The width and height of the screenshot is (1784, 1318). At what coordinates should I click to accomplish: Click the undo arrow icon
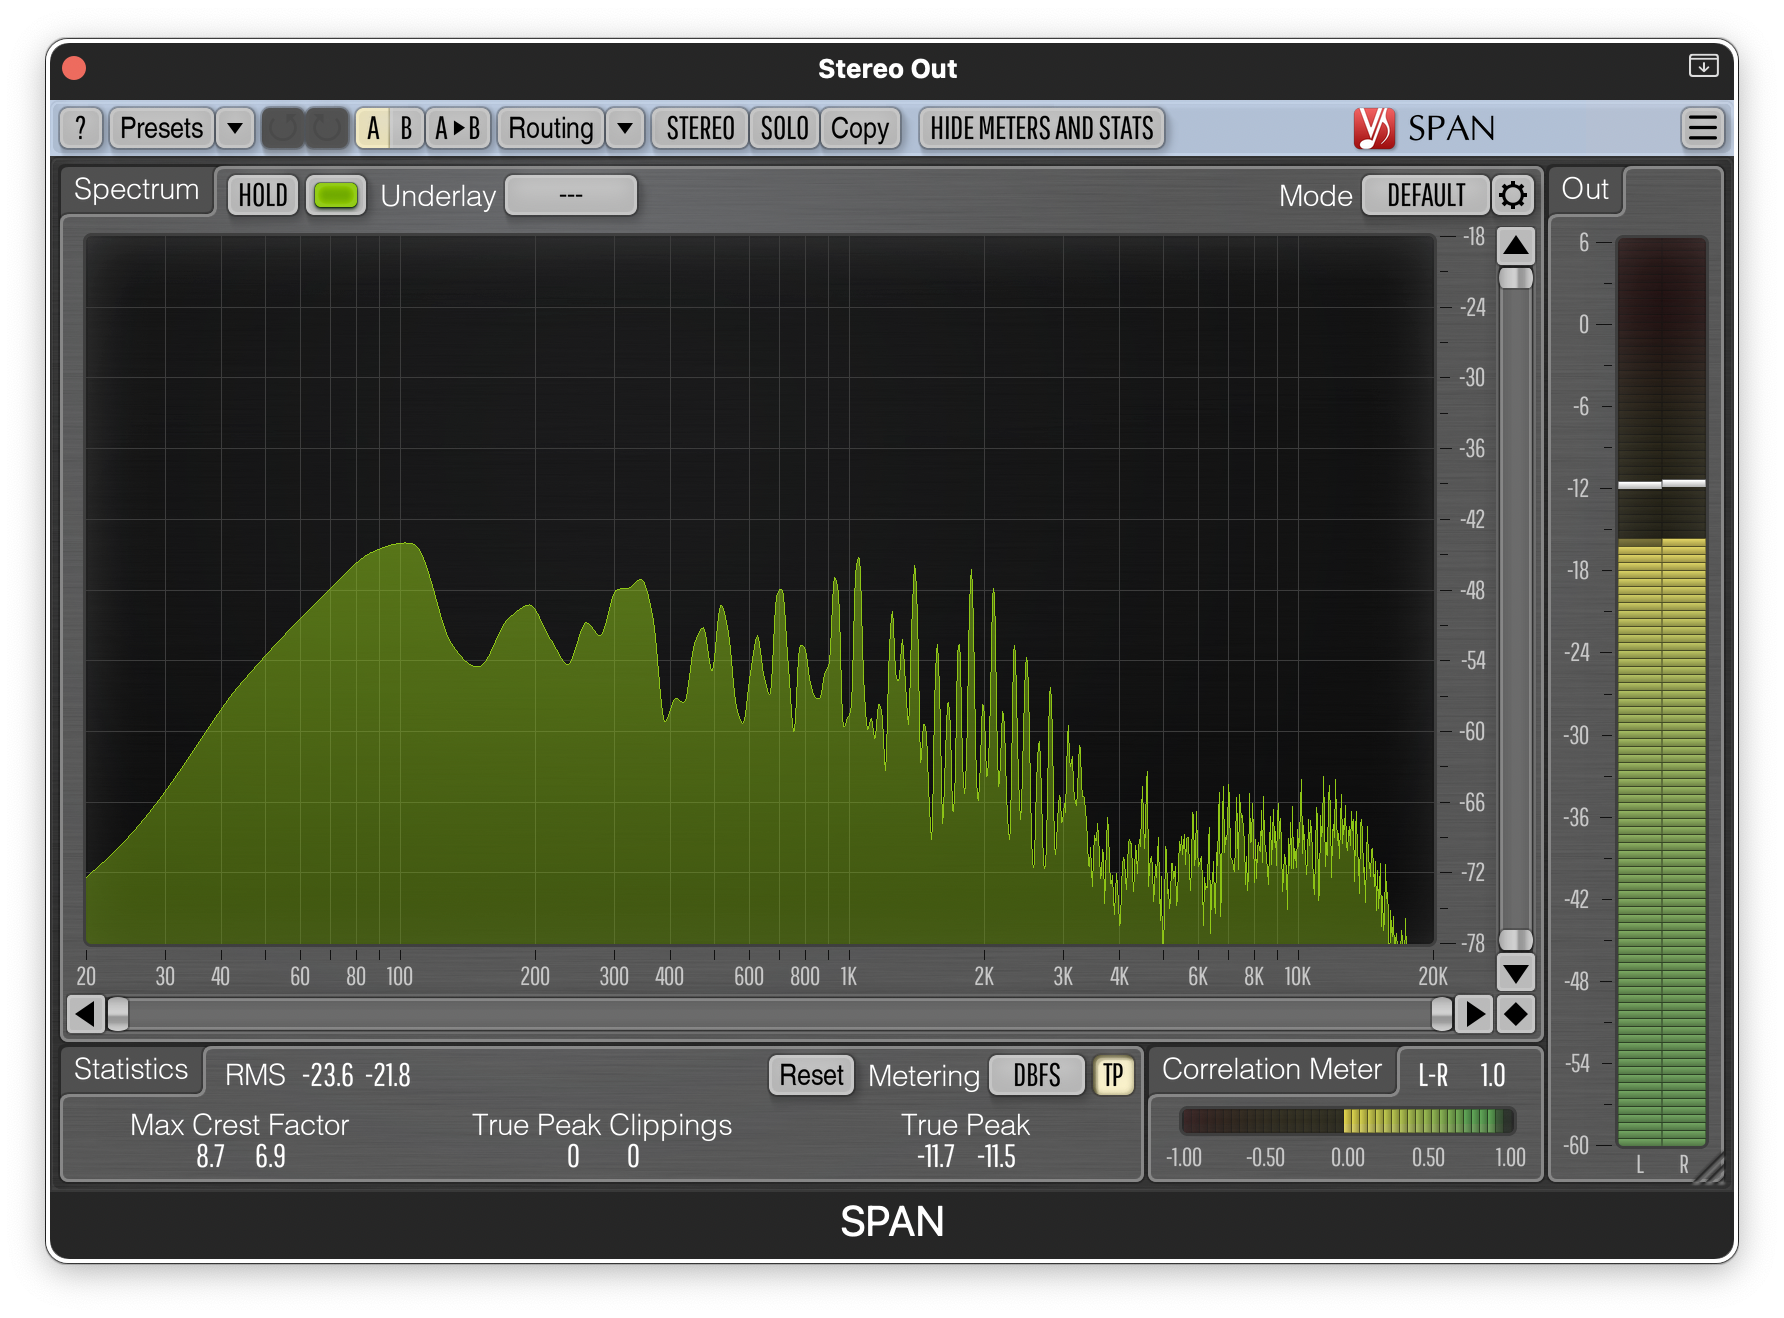tap(283, 128)
